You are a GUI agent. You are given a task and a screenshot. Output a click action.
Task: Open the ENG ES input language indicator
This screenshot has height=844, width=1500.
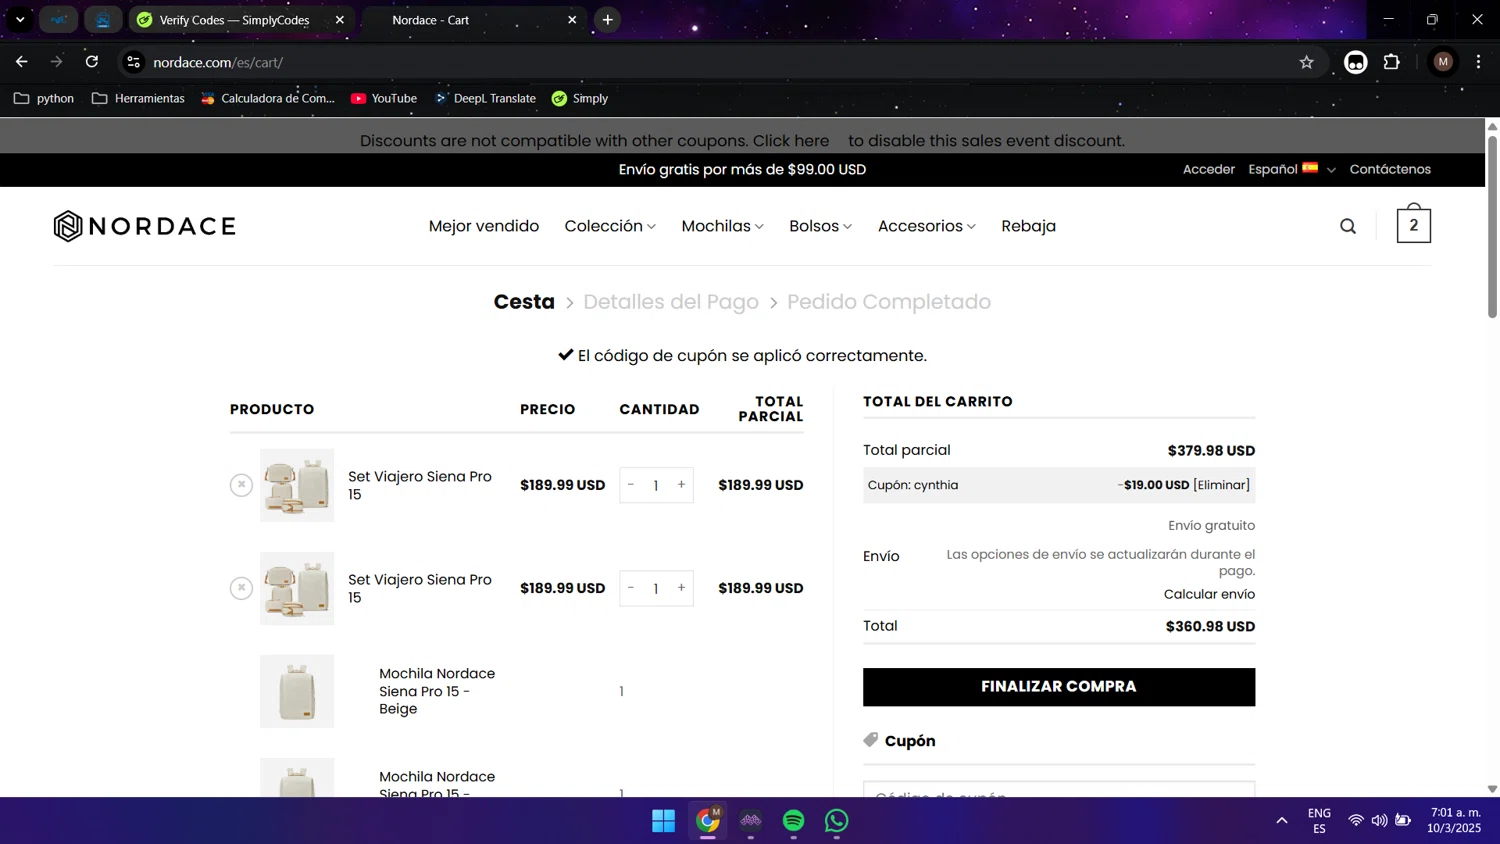[x=1319, y=821]
